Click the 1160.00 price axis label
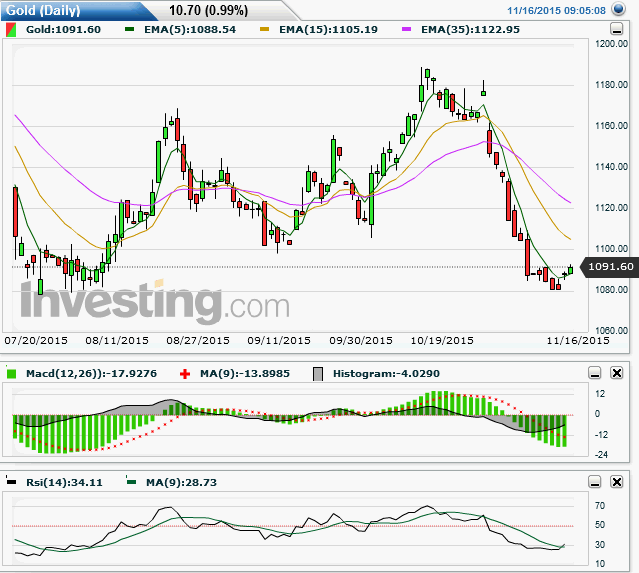The height and width of the screenshot is (573, 639). click(x=611, y=126)
